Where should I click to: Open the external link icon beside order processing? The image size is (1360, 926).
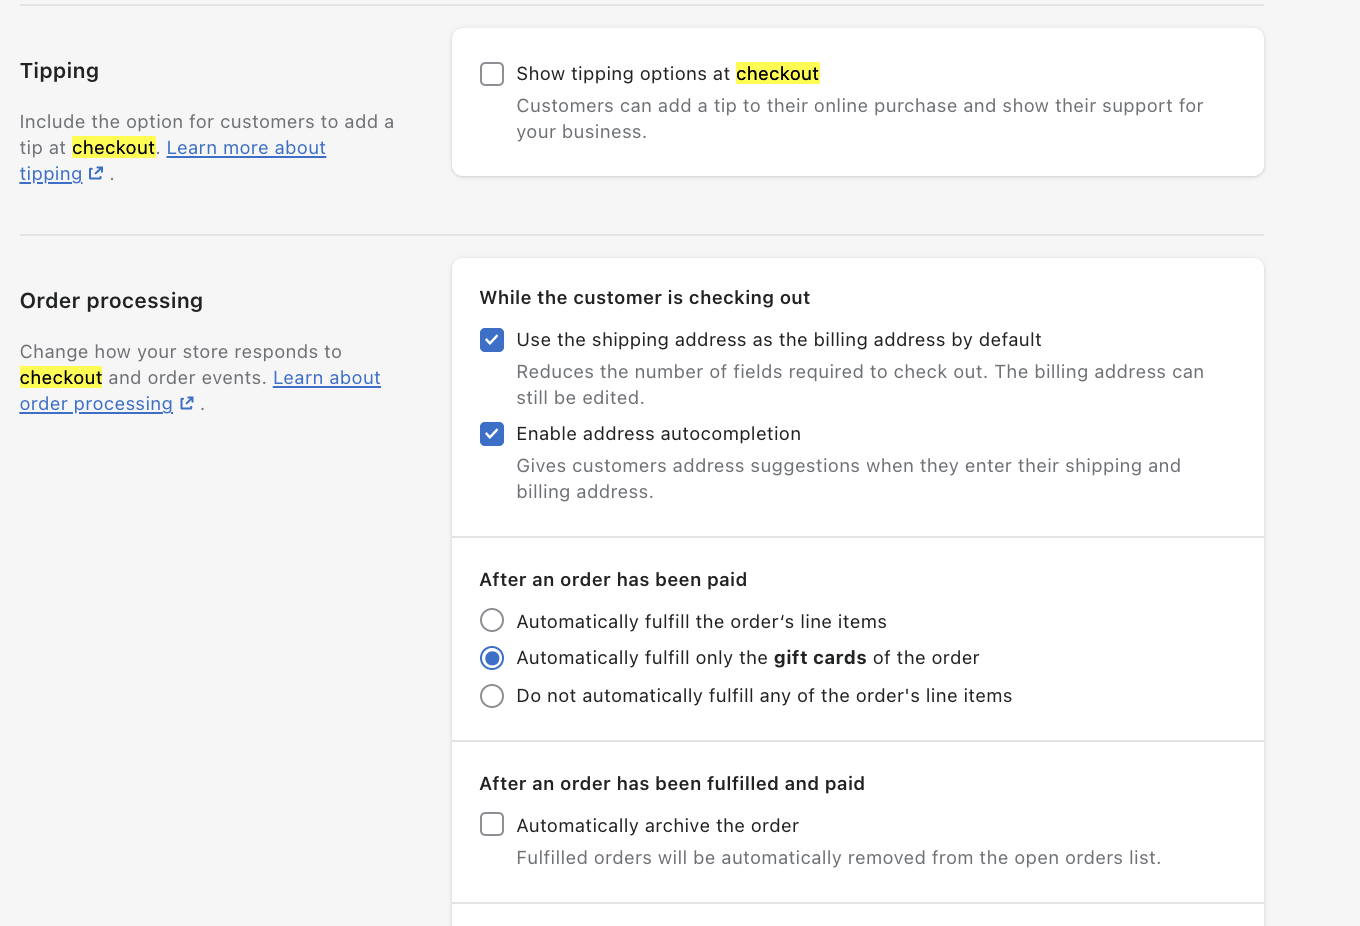(187, 404)
